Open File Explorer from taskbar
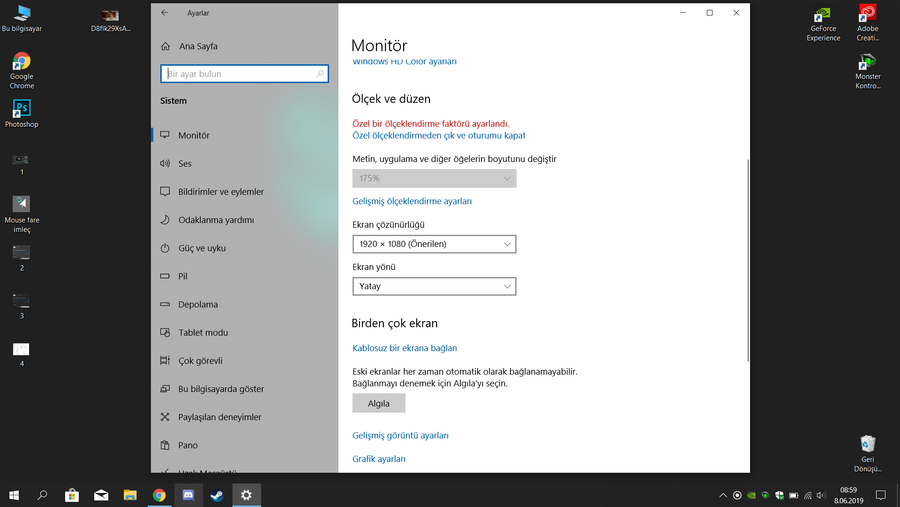Viewport: 900px width, 507px height. [130, 495]
